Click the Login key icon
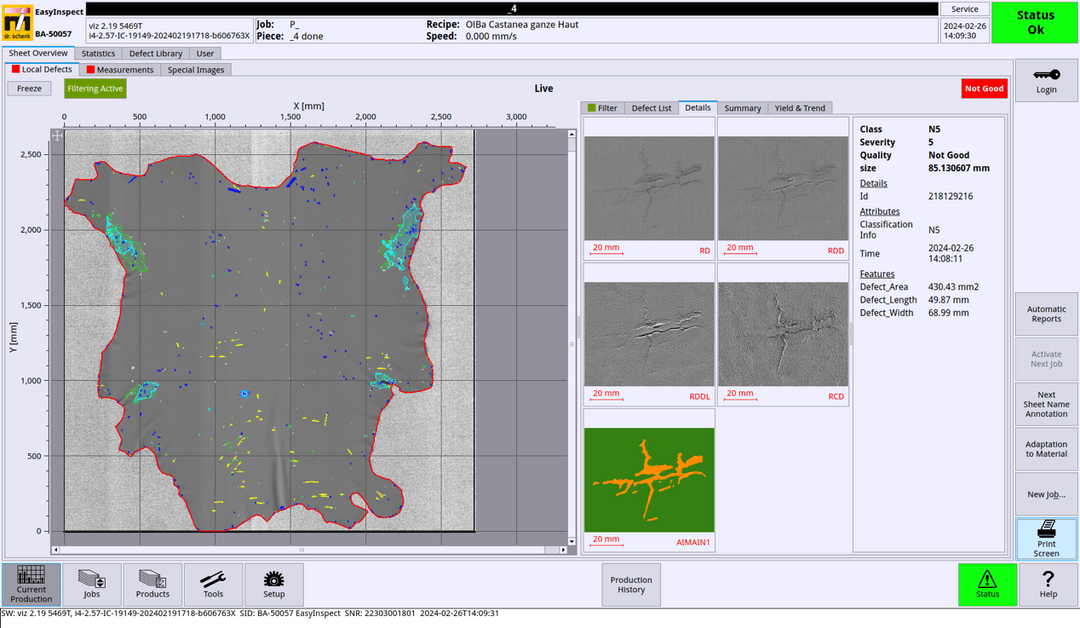 pyautogui.click(x=1046, y=74)
